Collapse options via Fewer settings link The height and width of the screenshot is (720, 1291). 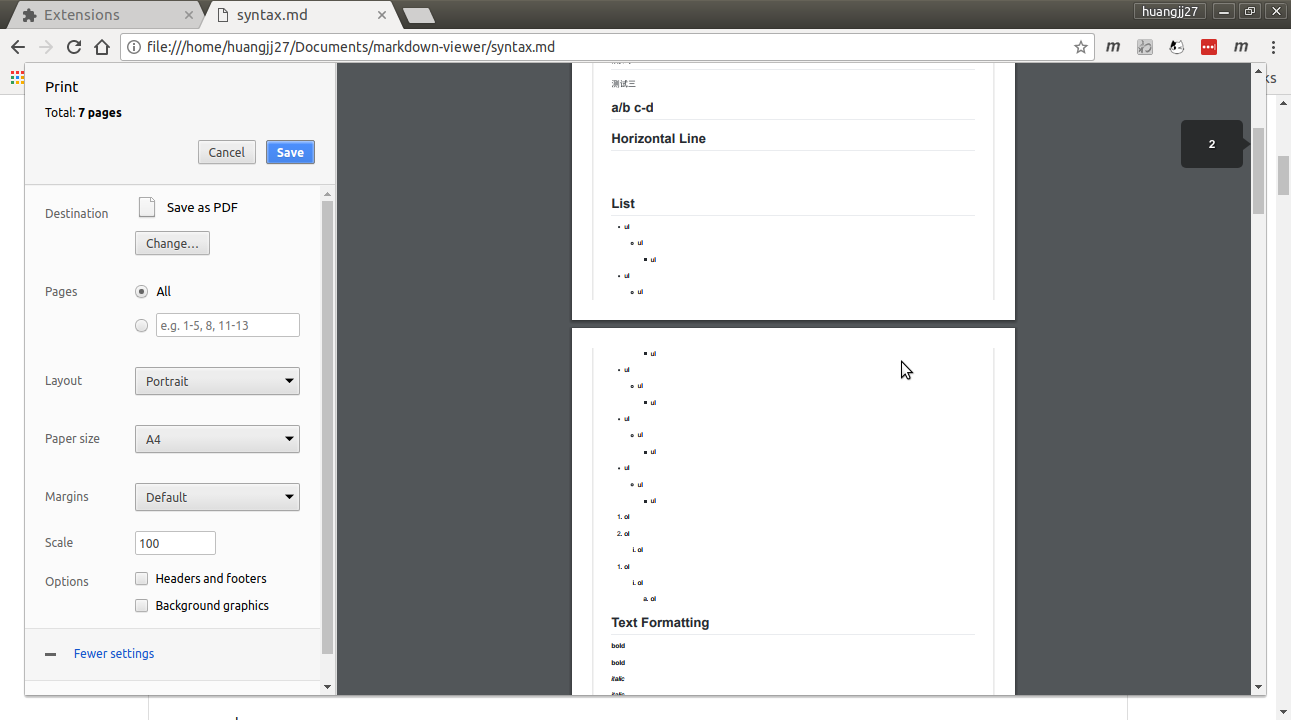click(114, 654)
